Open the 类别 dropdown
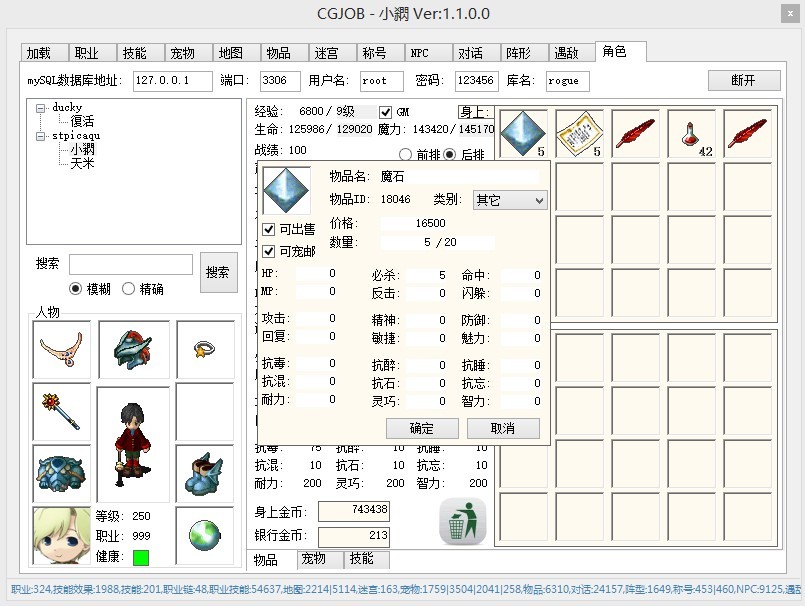 (510, 200)
